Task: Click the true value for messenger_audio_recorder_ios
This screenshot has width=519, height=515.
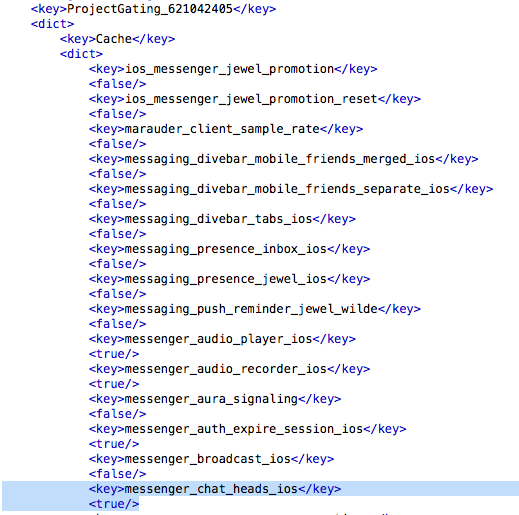Action: [x=114, y=384]
